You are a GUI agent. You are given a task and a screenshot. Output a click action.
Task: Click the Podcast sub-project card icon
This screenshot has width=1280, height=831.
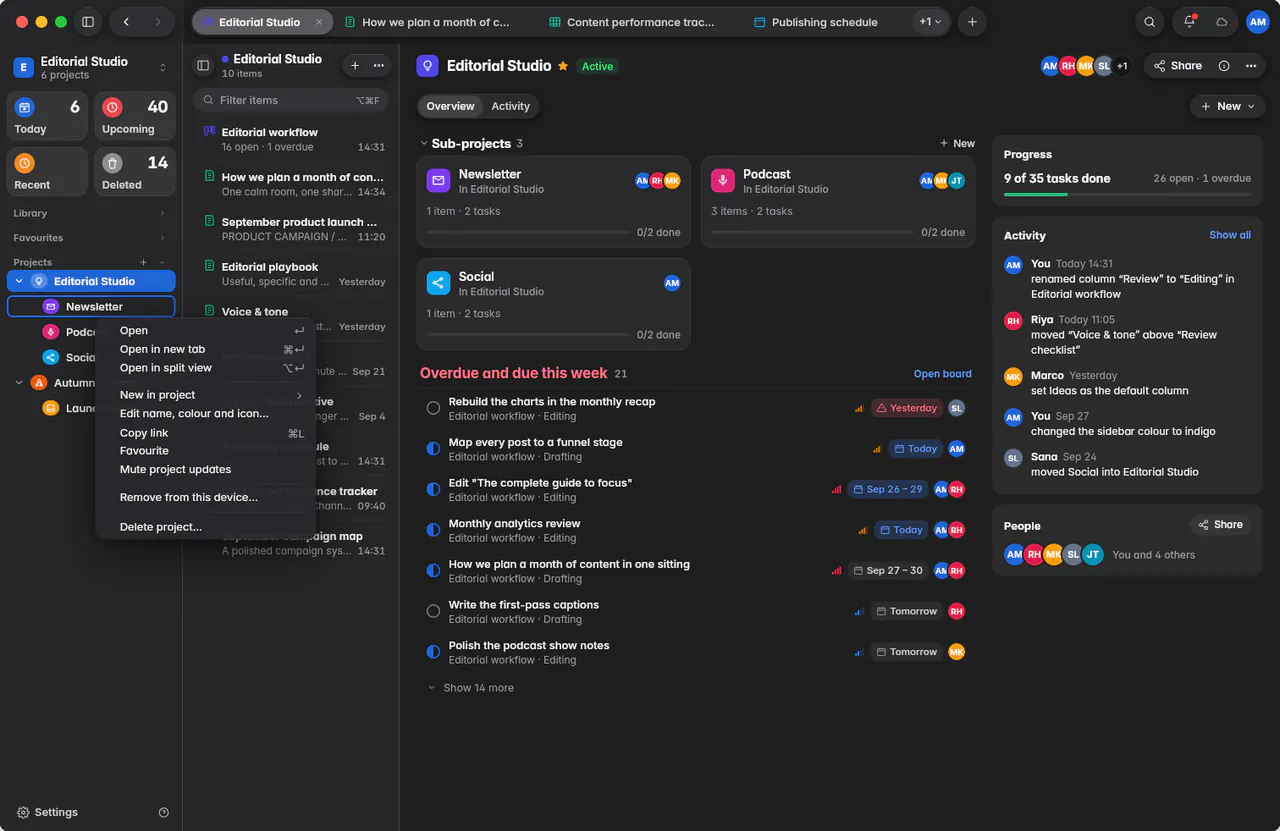[722, 180]
